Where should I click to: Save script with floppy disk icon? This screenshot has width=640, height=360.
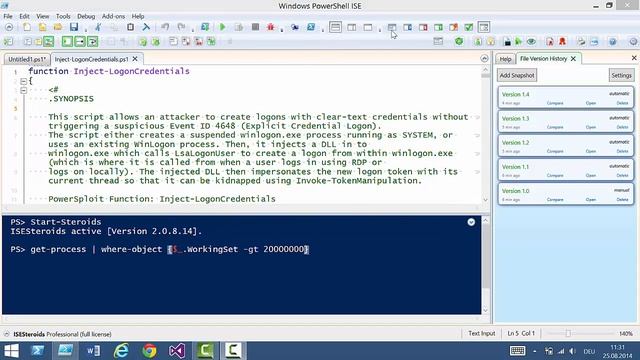coord(74,27)
